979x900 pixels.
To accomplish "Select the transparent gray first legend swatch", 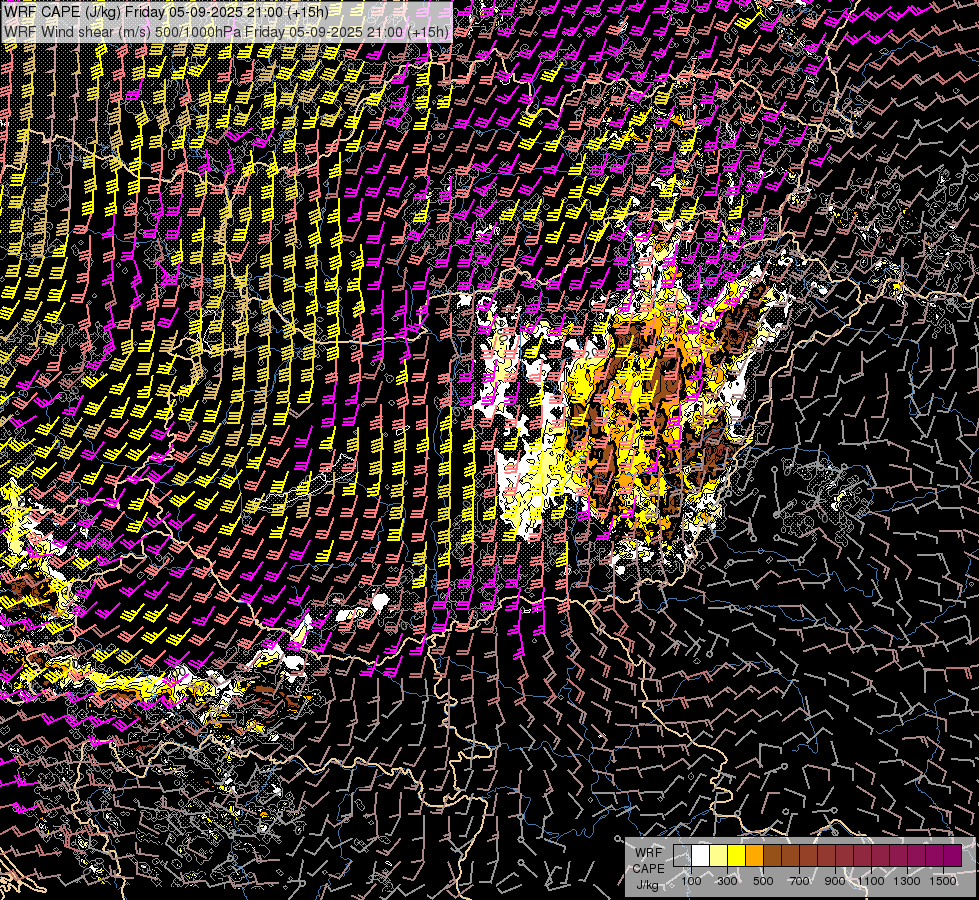I will tap(682, 856).
